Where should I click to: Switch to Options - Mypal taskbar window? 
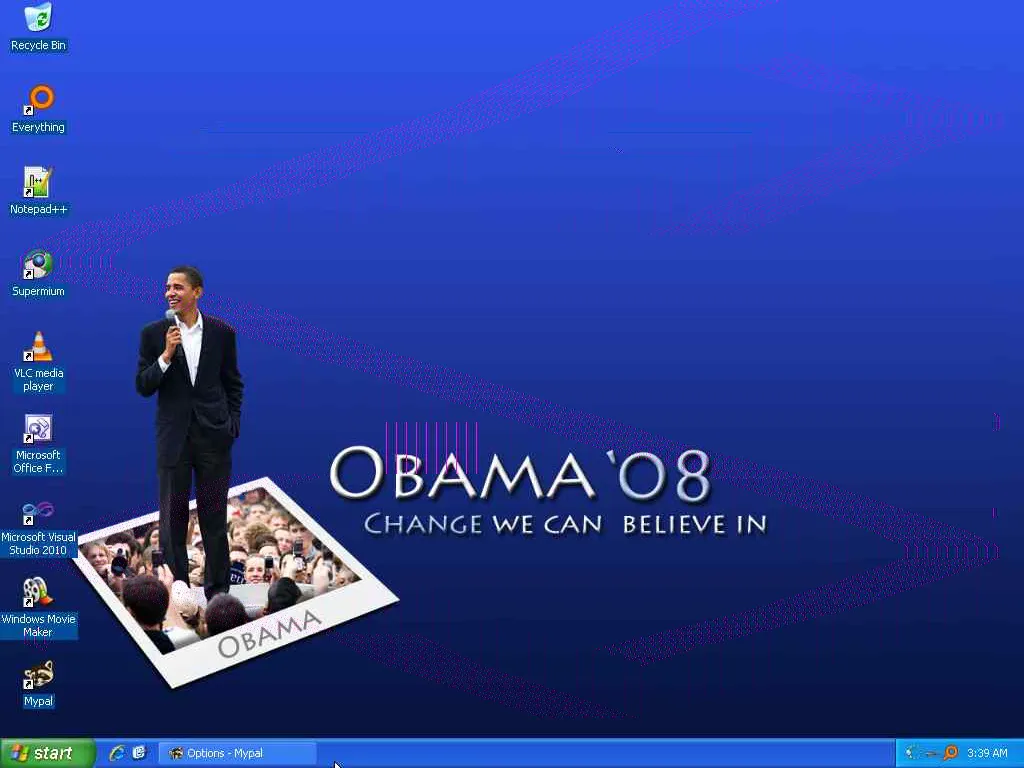[238, 753]
